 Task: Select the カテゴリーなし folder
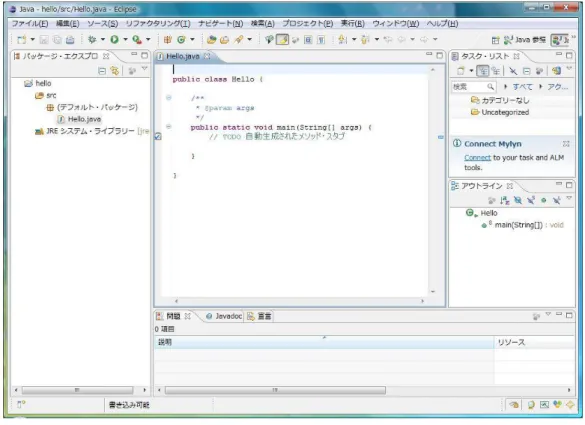500,100
